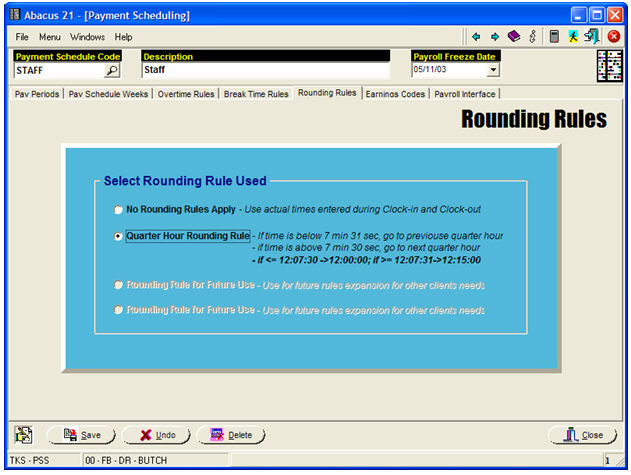Viewport: 631px width, 475px height.
Task: Click the Undo button
Action: pyautogui.click(x=156, y=435)
